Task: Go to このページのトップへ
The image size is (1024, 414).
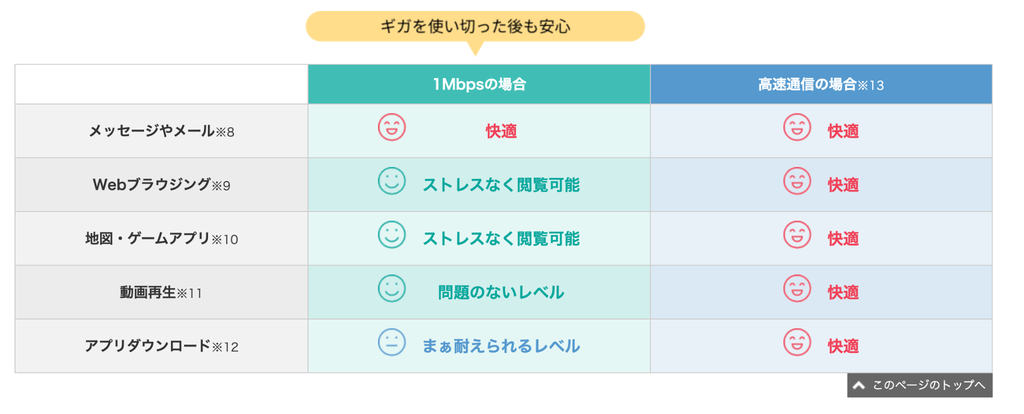Action: coord(920,385)
